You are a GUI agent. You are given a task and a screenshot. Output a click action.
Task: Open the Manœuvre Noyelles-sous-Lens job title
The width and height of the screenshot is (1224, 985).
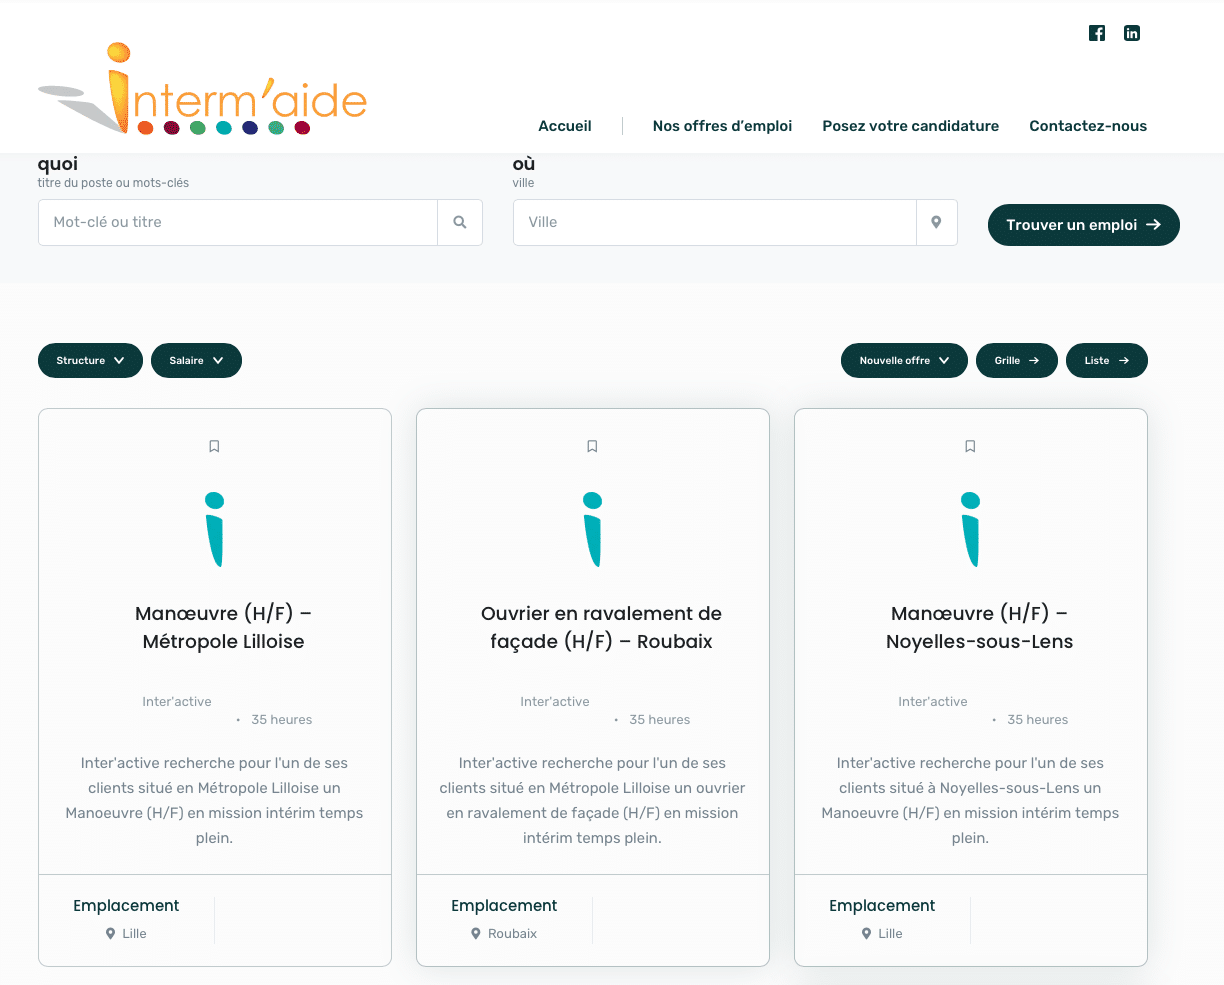(979, 627)
